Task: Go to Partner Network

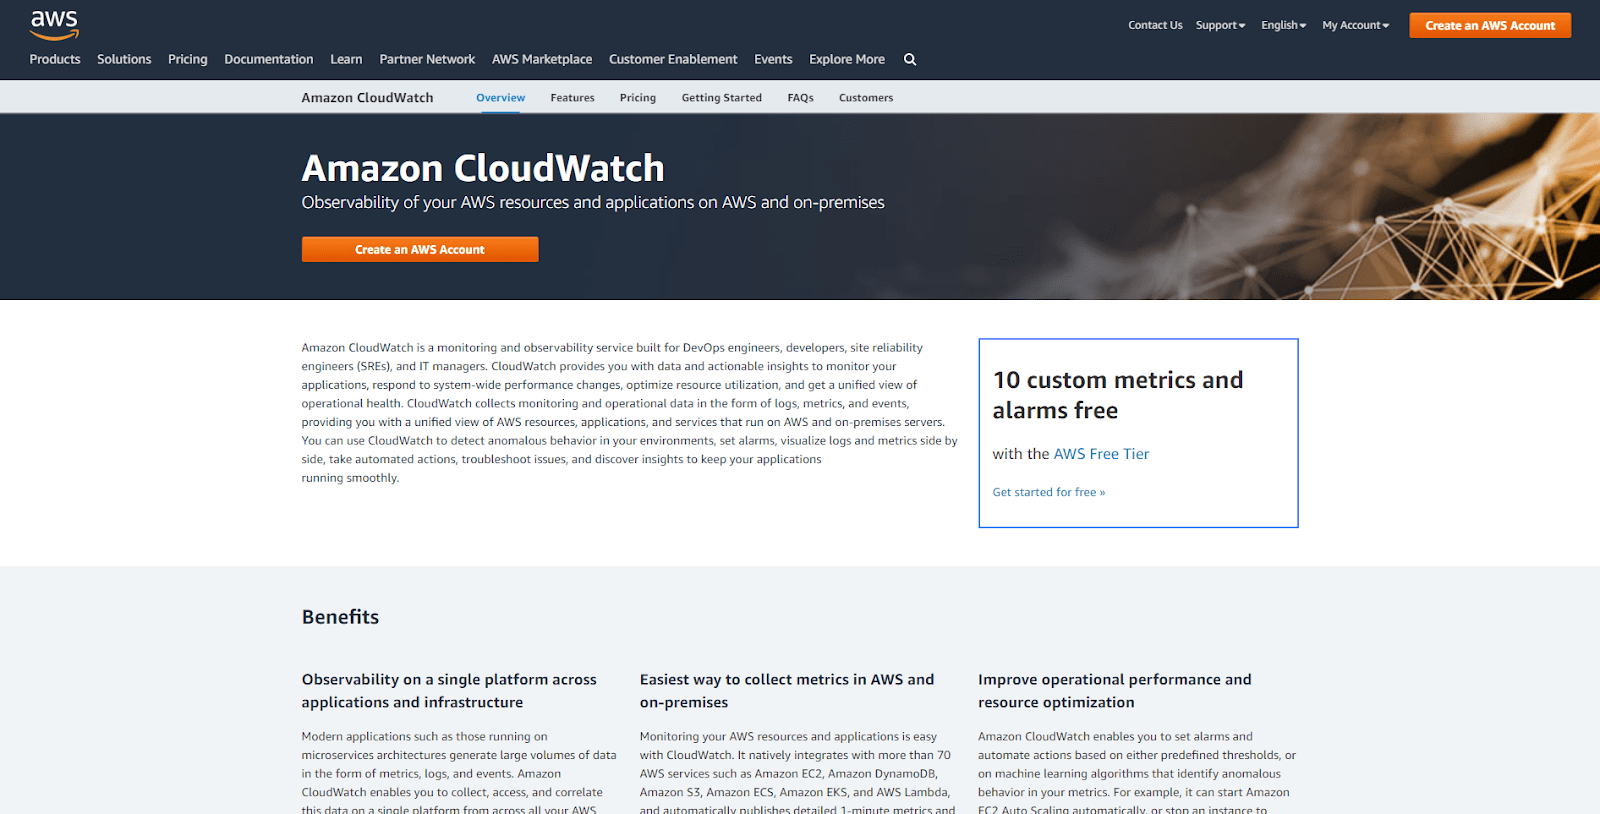Action: (x=427, y=59)
